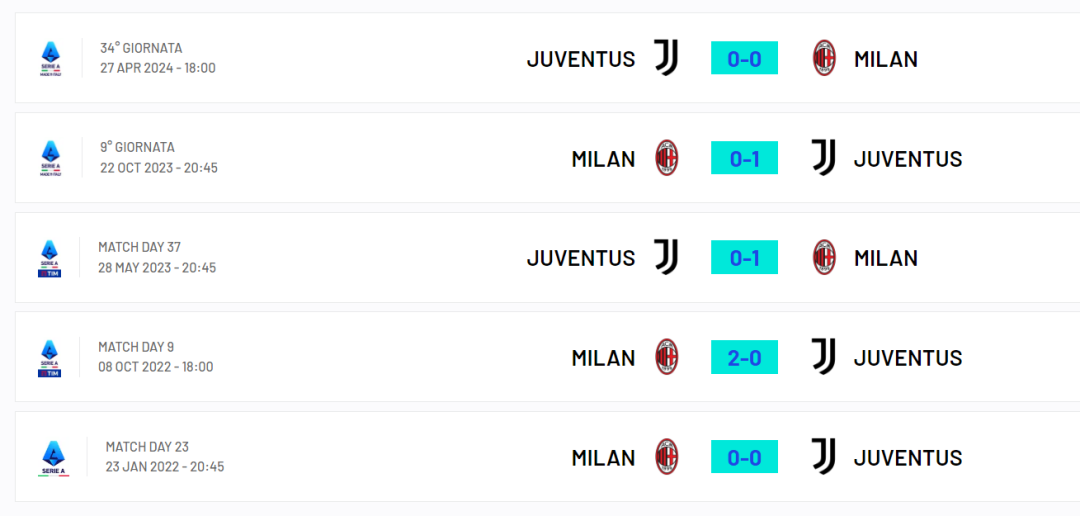Viewport: 1080px width, 516px height.
Task: Click the Serie A logo beside Match Day 23
Action: point(54,457)
